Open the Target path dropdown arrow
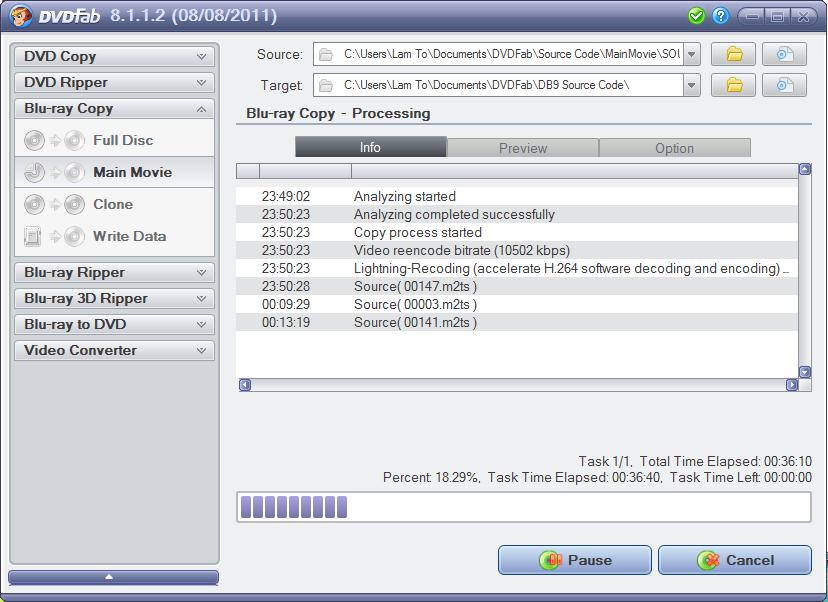This screenshot has height=602, width=828. coord(691,86)
